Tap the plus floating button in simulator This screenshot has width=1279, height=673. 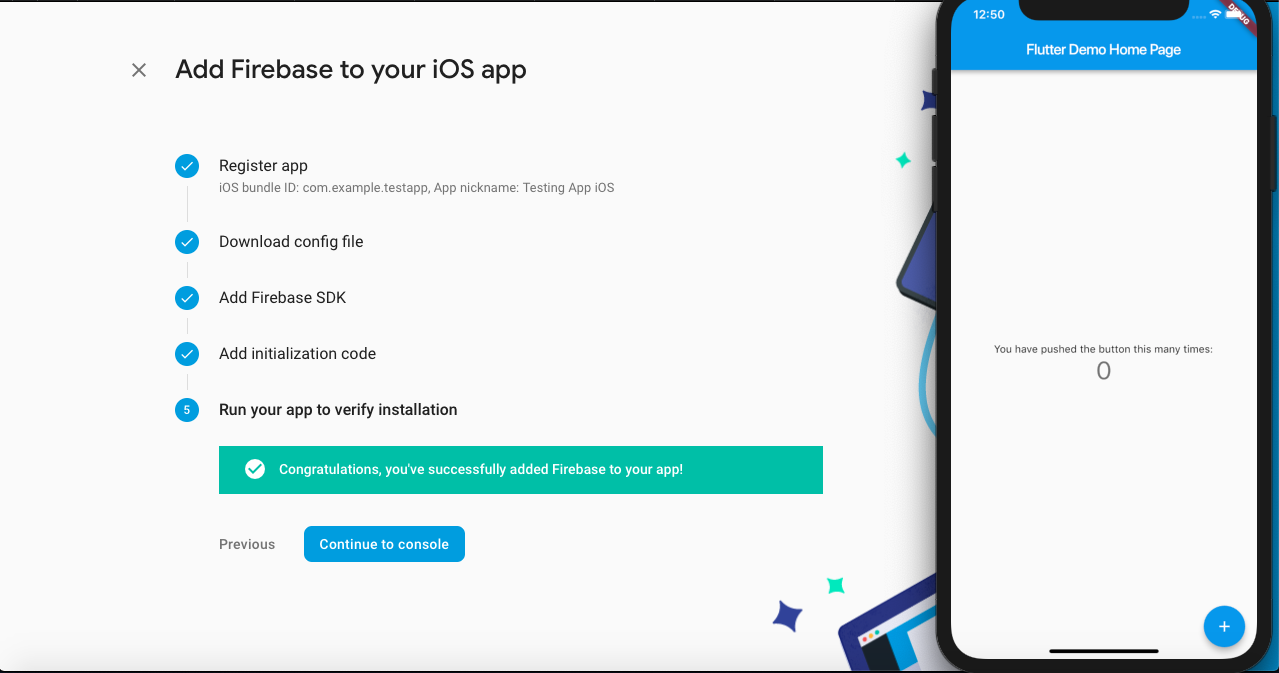(x=1224, y=626)
